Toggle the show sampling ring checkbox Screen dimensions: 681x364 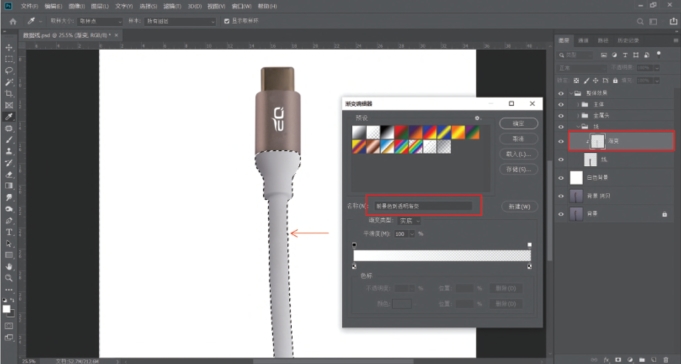(226, 21)
